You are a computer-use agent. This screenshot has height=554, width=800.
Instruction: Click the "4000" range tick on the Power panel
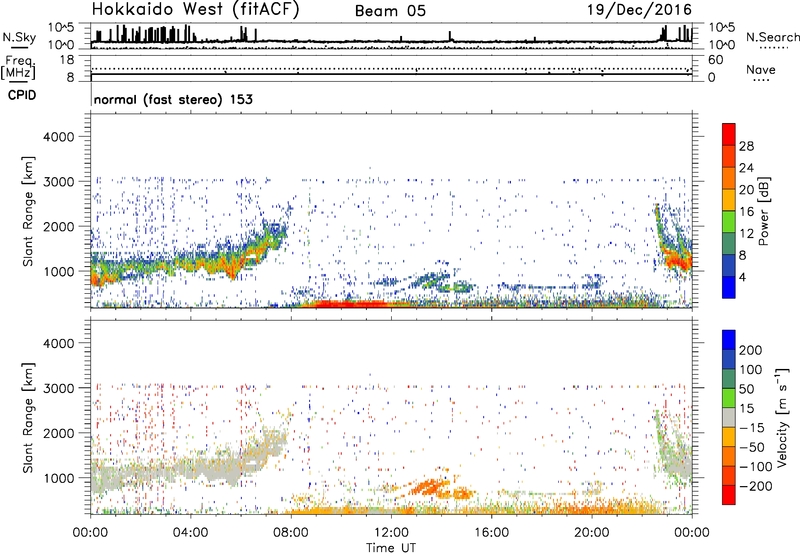(x=59, y=137)
